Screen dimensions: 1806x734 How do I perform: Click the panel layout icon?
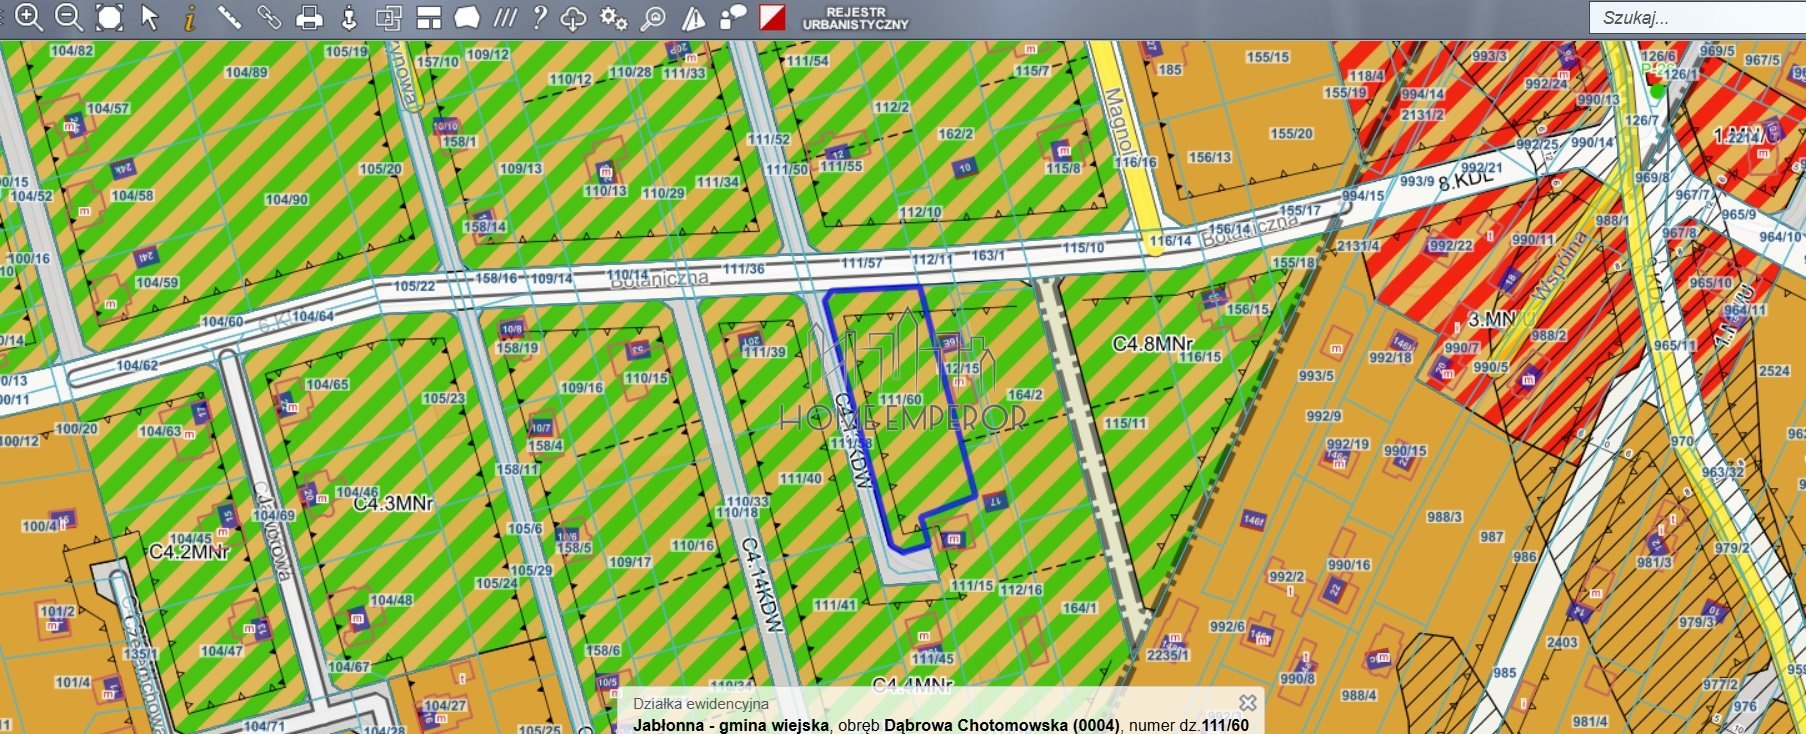coord(429,17)
